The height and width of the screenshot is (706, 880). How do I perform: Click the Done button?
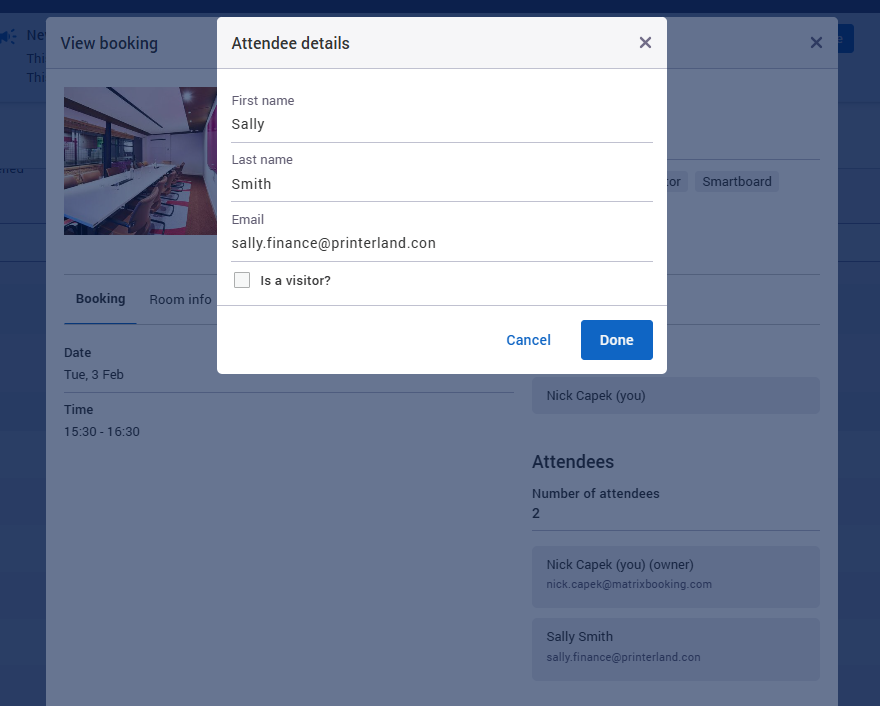click(616, 340)
